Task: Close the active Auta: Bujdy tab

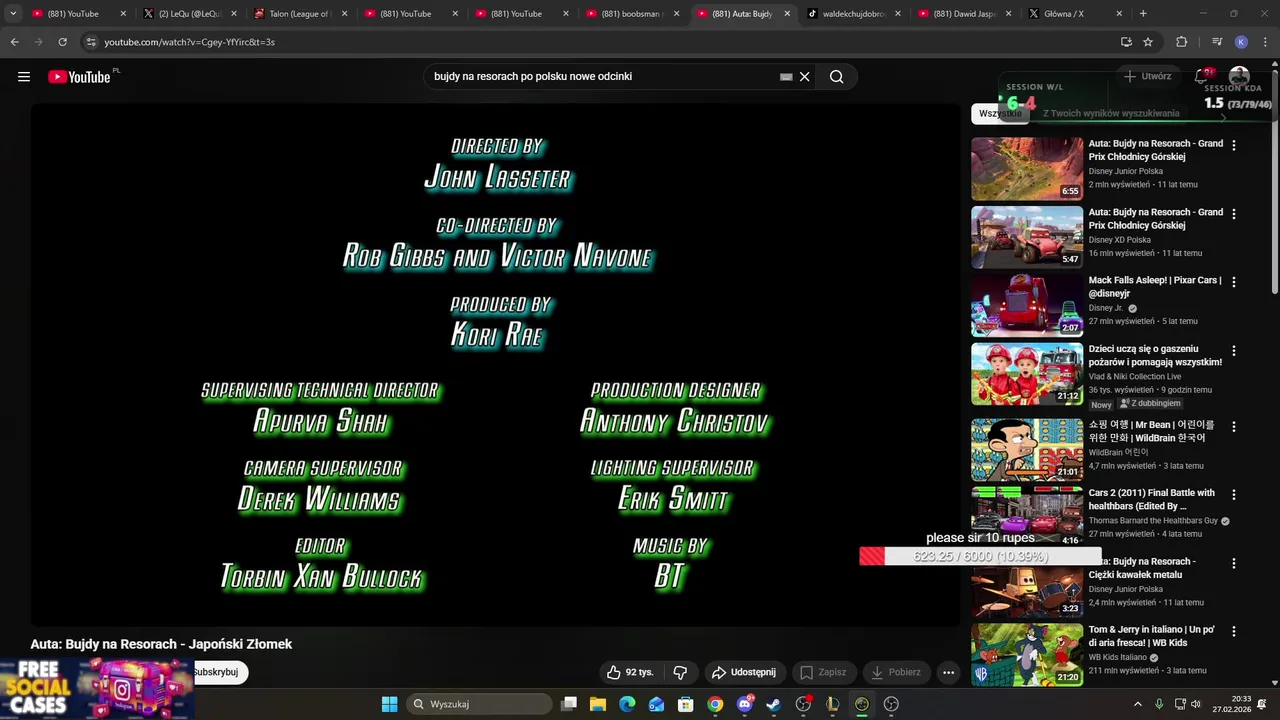Action: point(786,14)
